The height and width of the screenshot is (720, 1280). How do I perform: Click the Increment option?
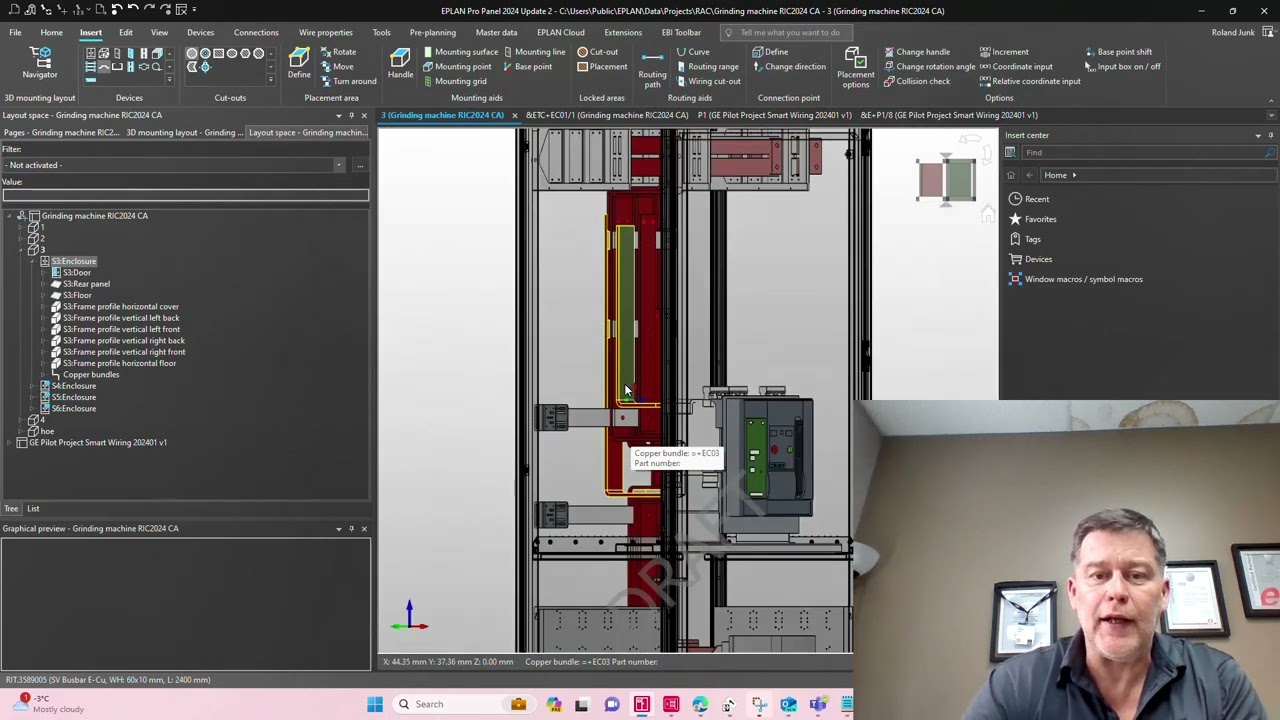coord(1004,52)
